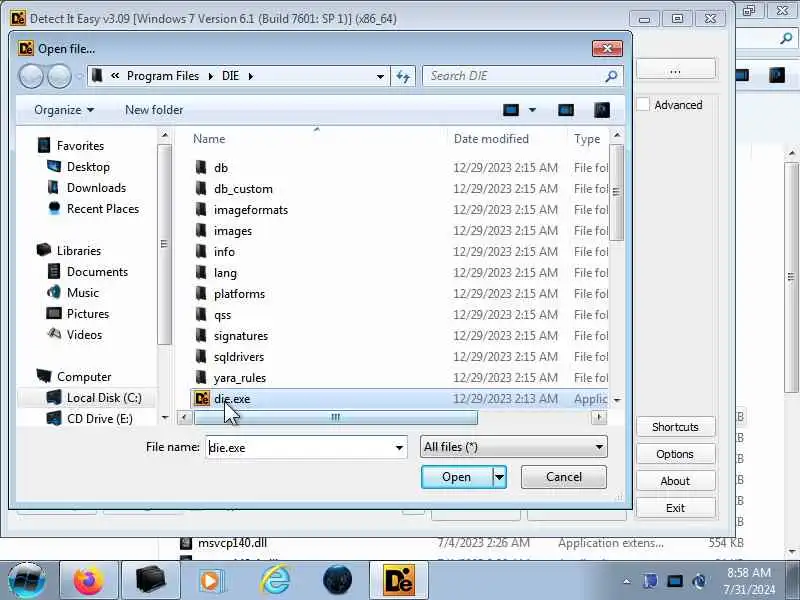The image size is (800, 600).
Task: Click Exit in Detect It Easy
Action: coord(675,508)
